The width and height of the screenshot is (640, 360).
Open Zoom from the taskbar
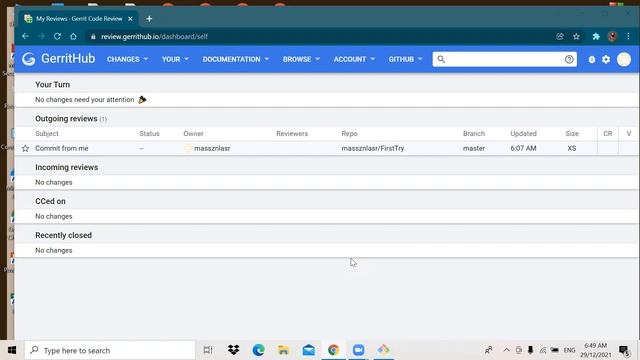click(x=358, y=350)
